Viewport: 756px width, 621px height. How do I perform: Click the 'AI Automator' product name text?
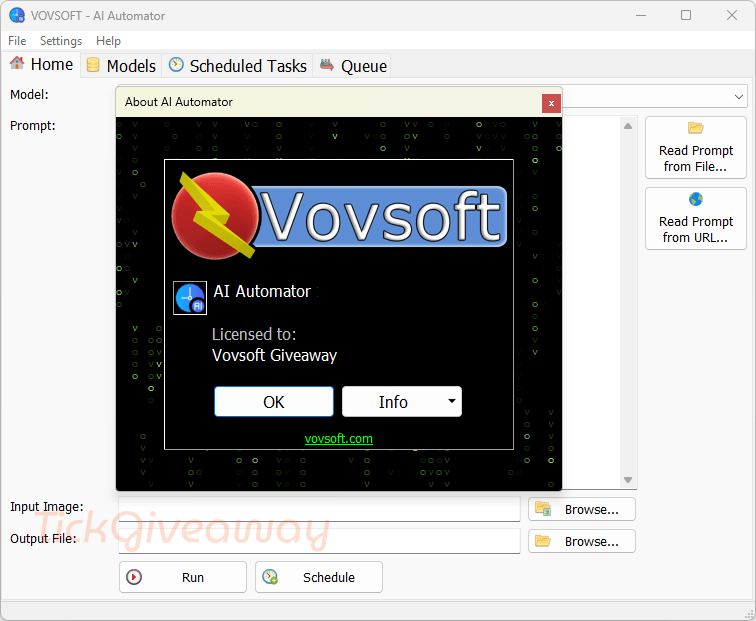[x=262, y=291]
